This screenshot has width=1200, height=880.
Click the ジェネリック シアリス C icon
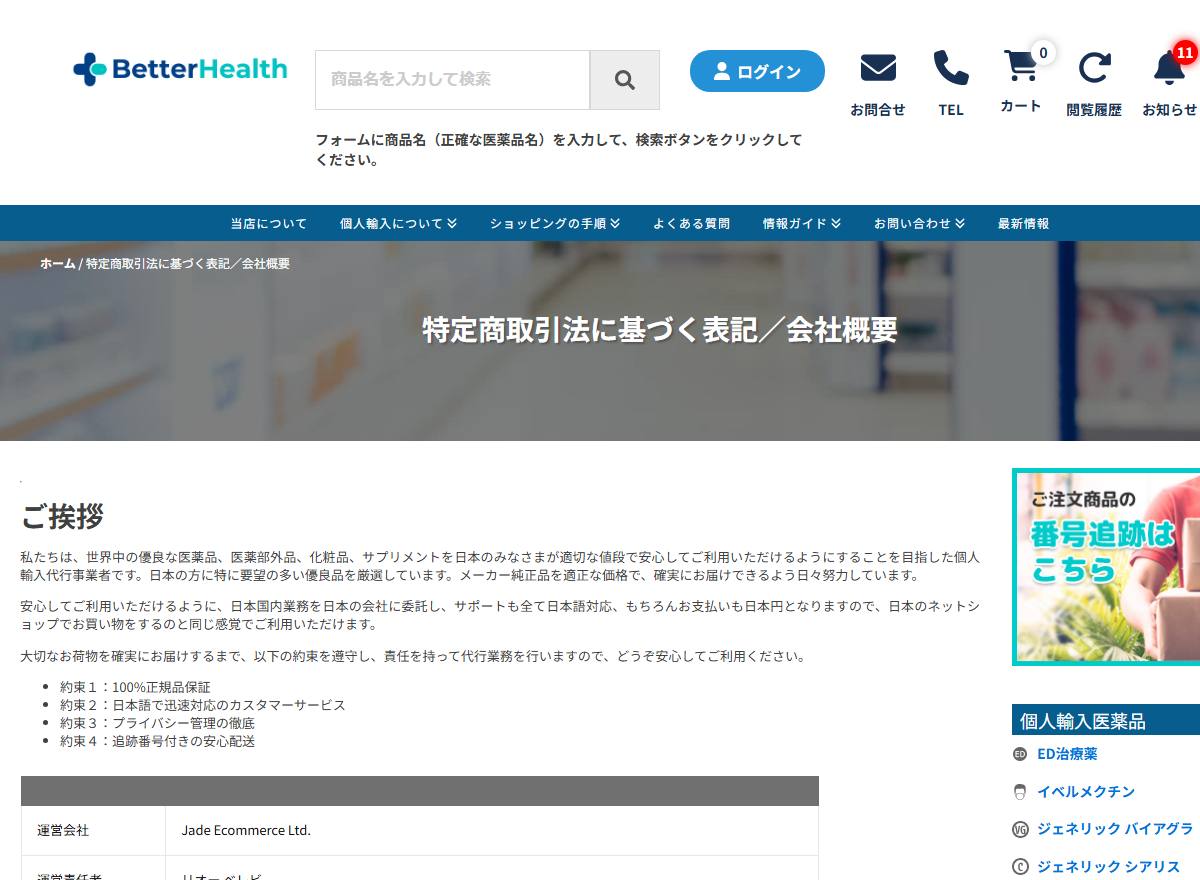click(x=1020, y=867)
